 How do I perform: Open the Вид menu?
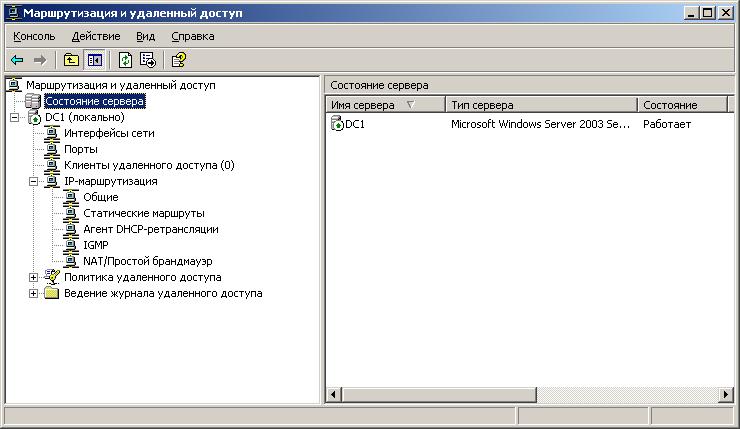[x=145, y=36]
